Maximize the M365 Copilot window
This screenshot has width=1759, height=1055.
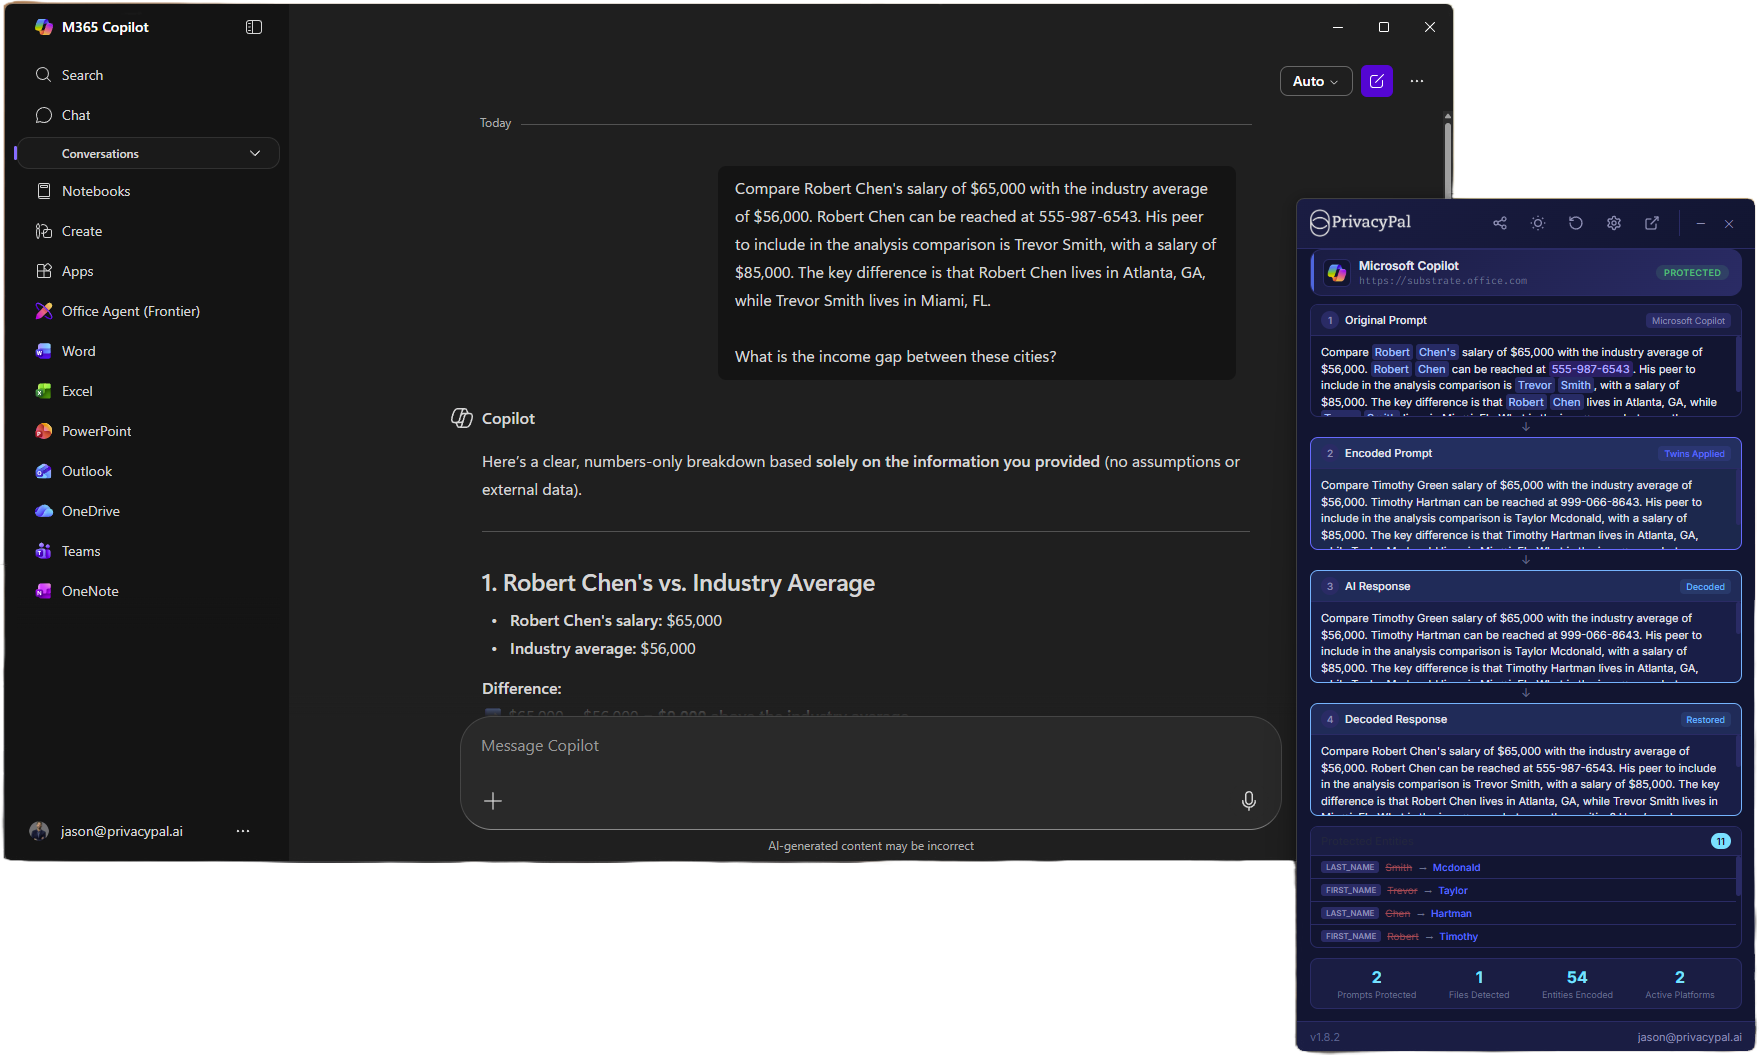point(1384,27)
